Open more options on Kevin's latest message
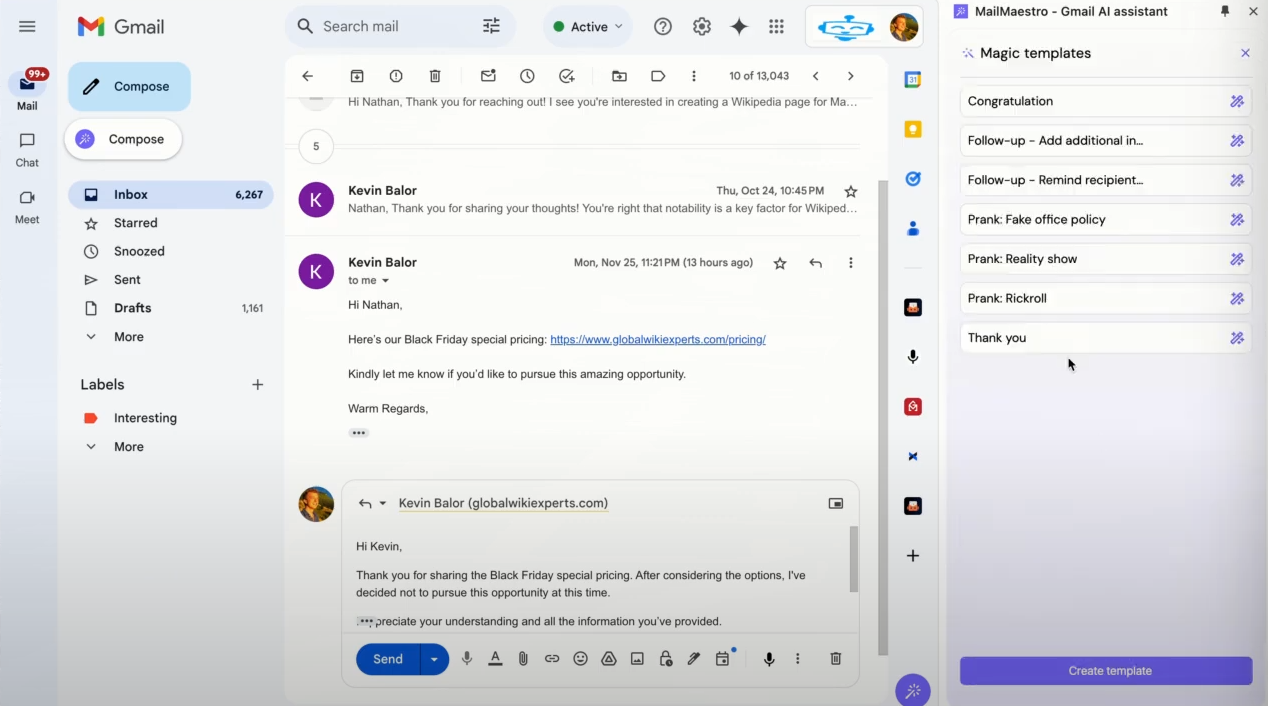 coord(851,263)
